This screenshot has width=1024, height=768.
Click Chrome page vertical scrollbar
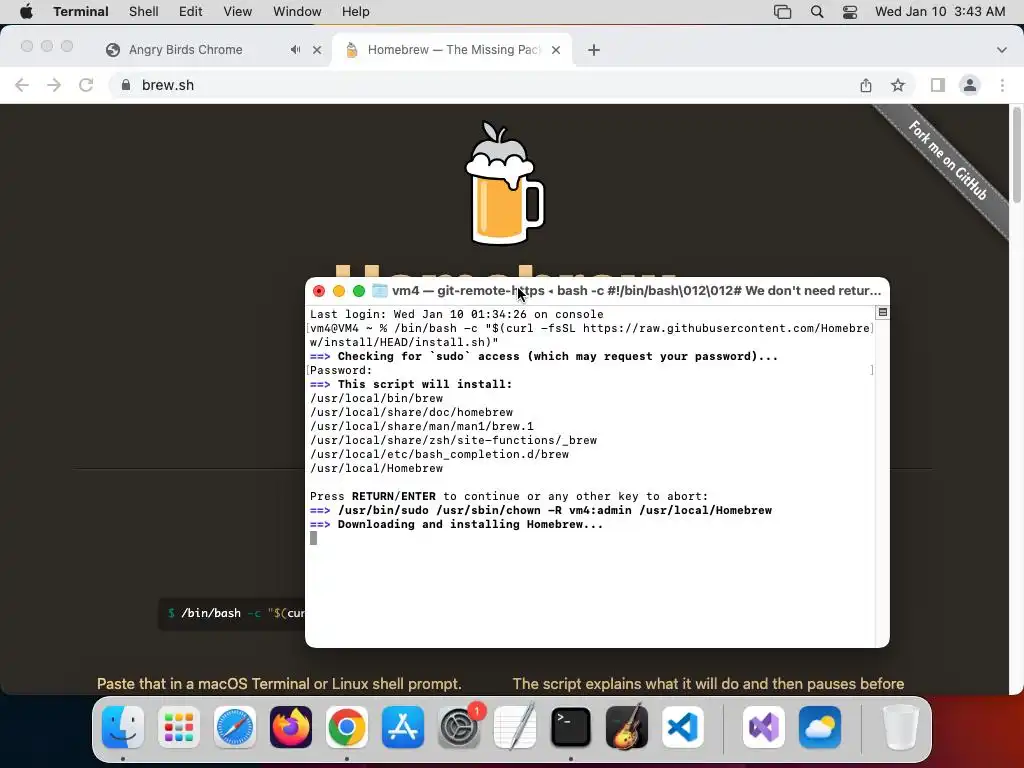(x=1016, y=155)
